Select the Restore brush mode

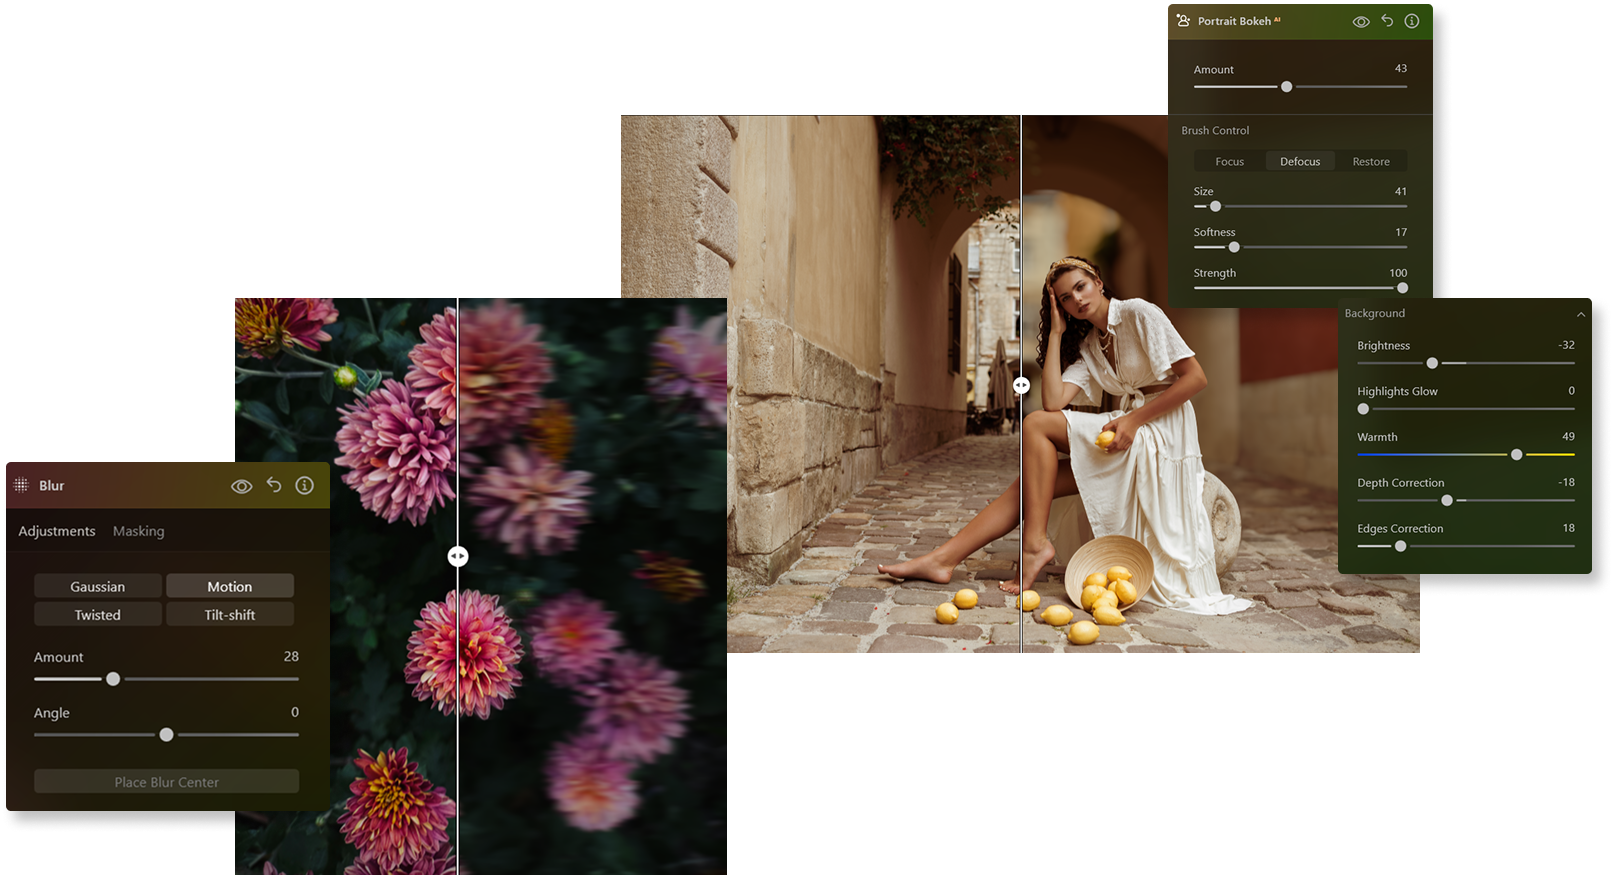[x=1371, y=161]
